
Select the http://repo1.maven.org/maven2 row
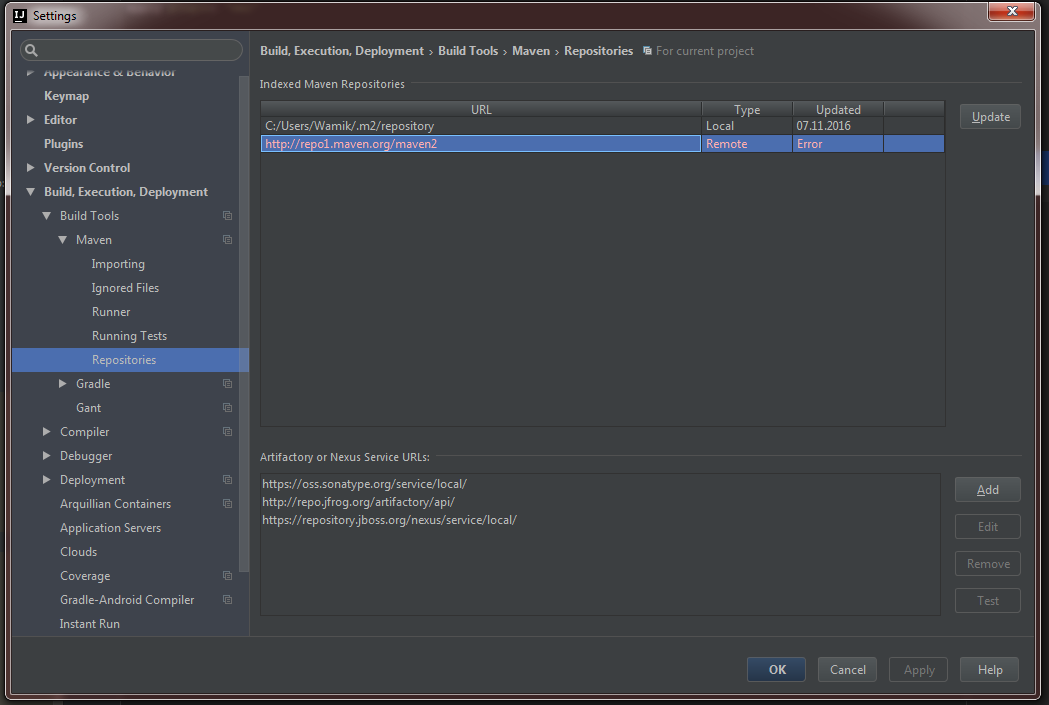coord(602,144)
